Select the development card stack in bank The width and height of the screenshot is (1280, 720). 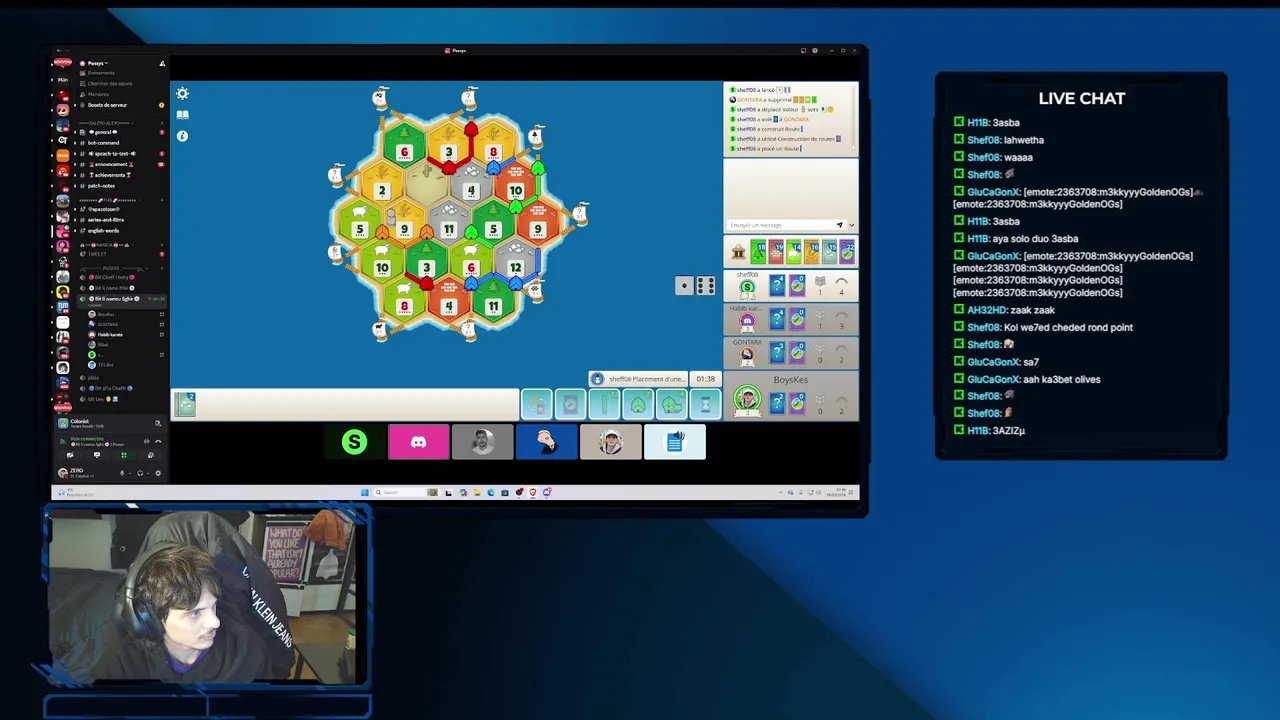[847, 252]
